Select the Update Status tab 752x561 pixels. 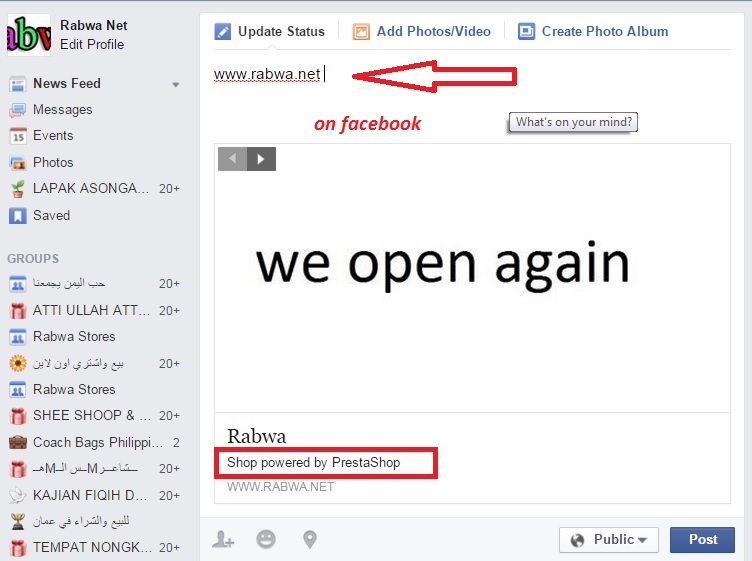click(270, 31)
